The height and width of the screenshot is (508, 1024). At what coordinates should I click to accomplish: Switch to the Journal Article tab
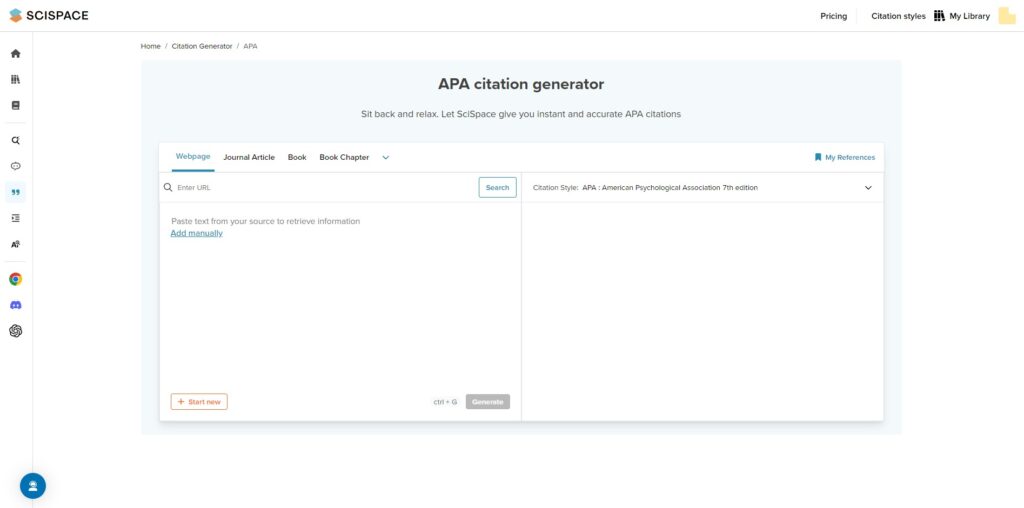(x=249, y=157)
